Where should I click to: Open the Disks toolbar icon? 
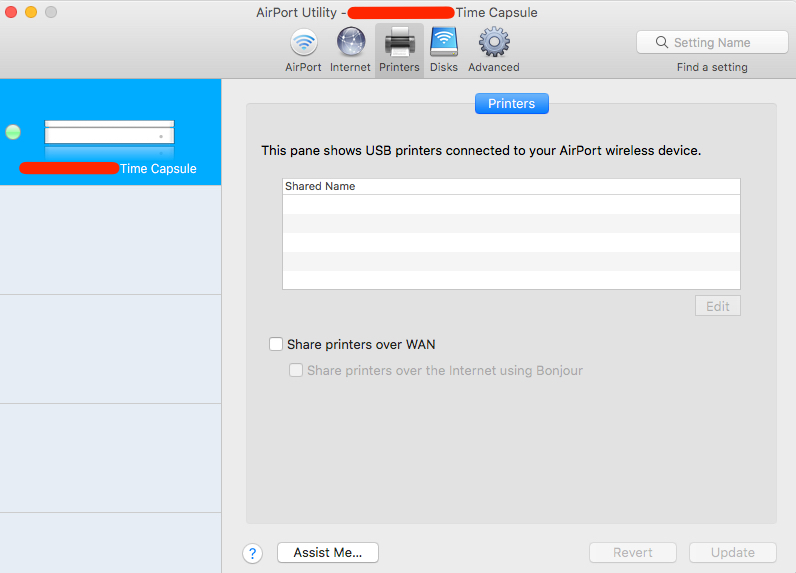[x=444, y=42]
